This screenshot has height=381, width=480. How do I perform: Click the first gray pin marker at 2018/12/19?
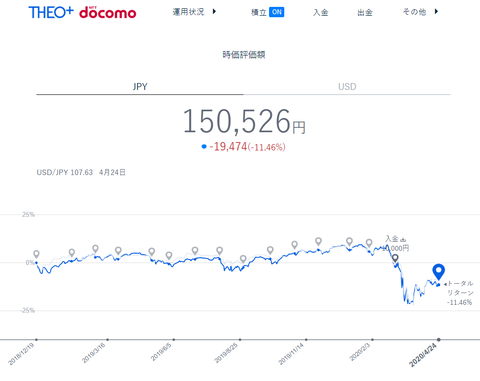pos(36,255)
